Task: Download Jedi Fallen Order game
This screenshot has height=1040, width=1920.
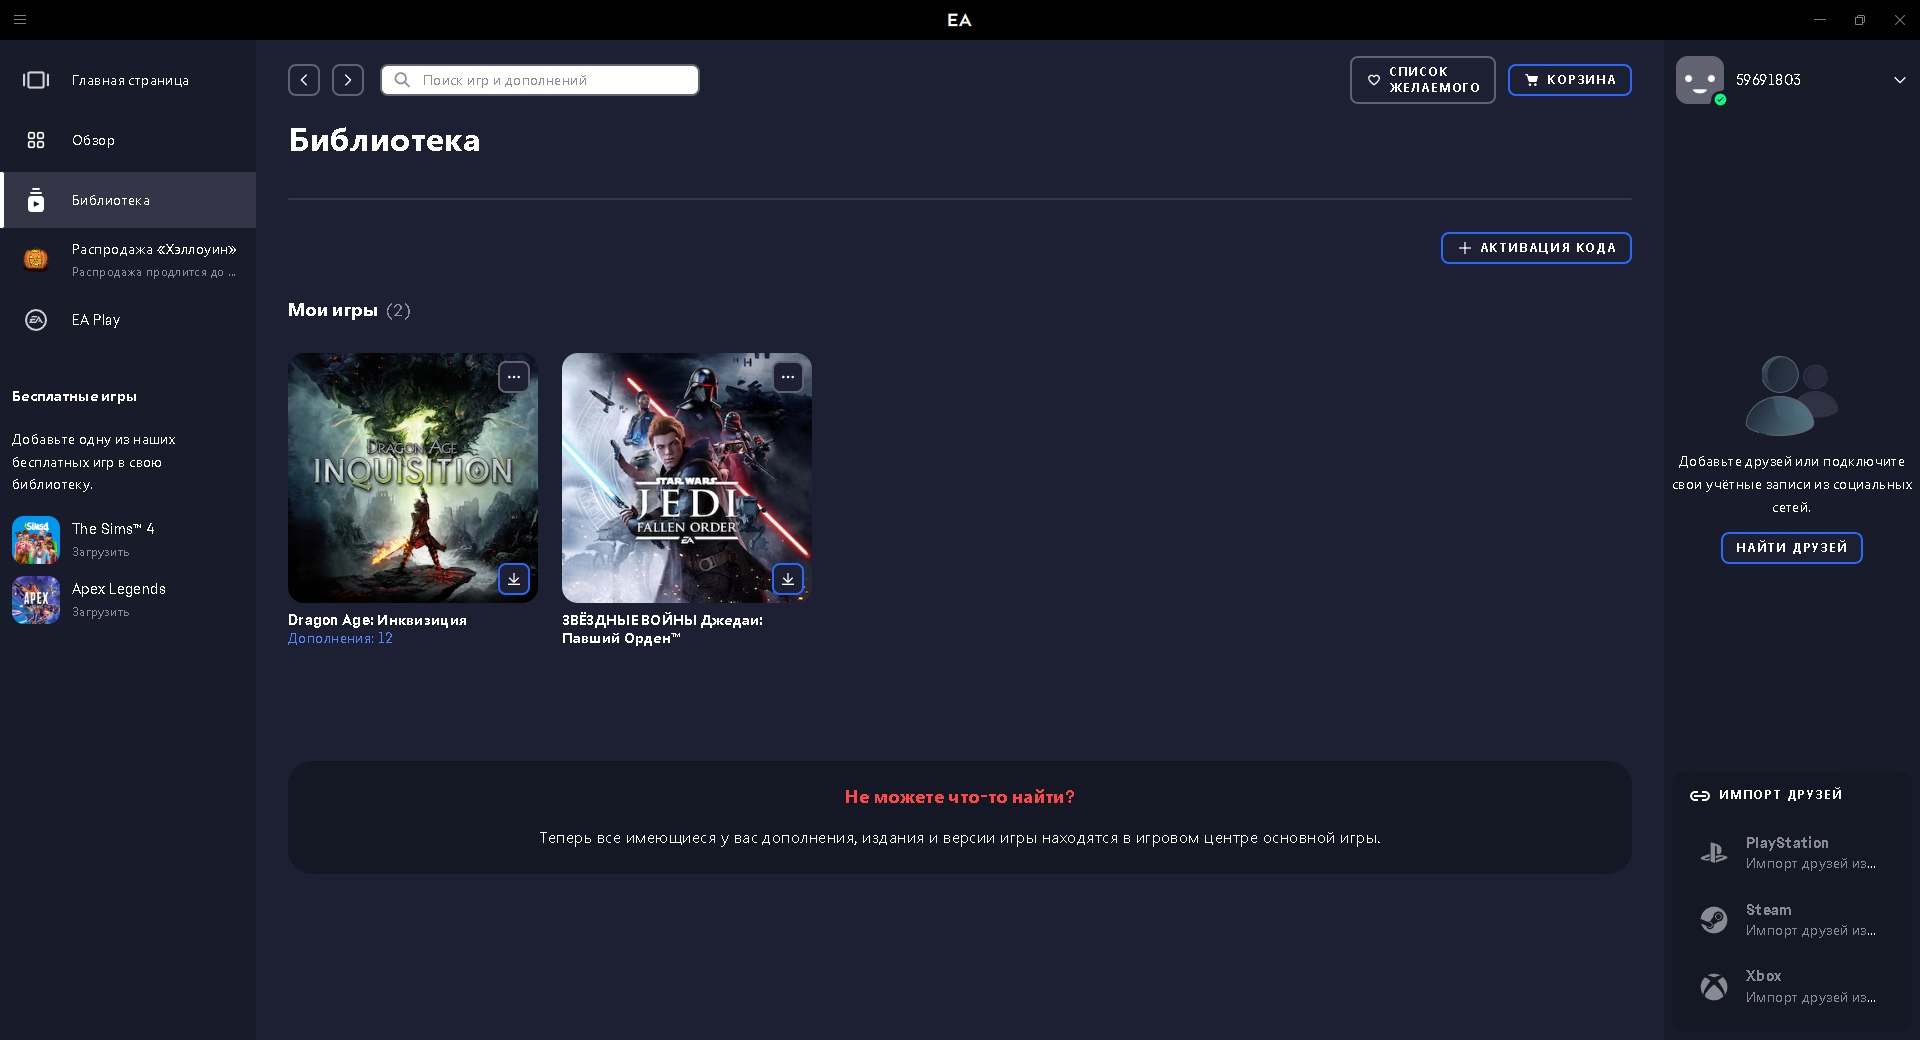Action: (x=788, y=579)
